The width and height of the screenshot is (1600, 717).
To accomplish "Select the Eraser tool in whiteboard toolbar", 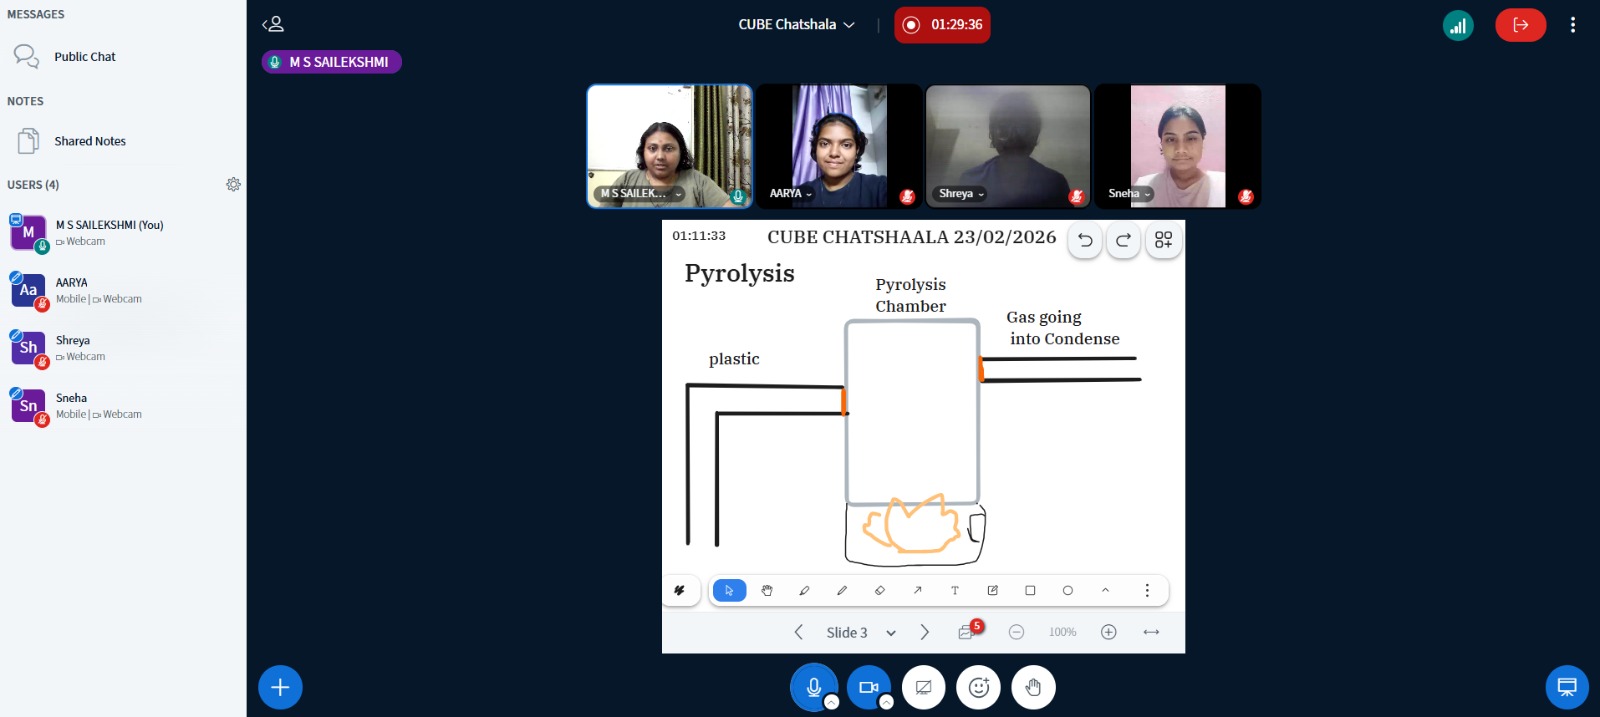I will point(880,591).
